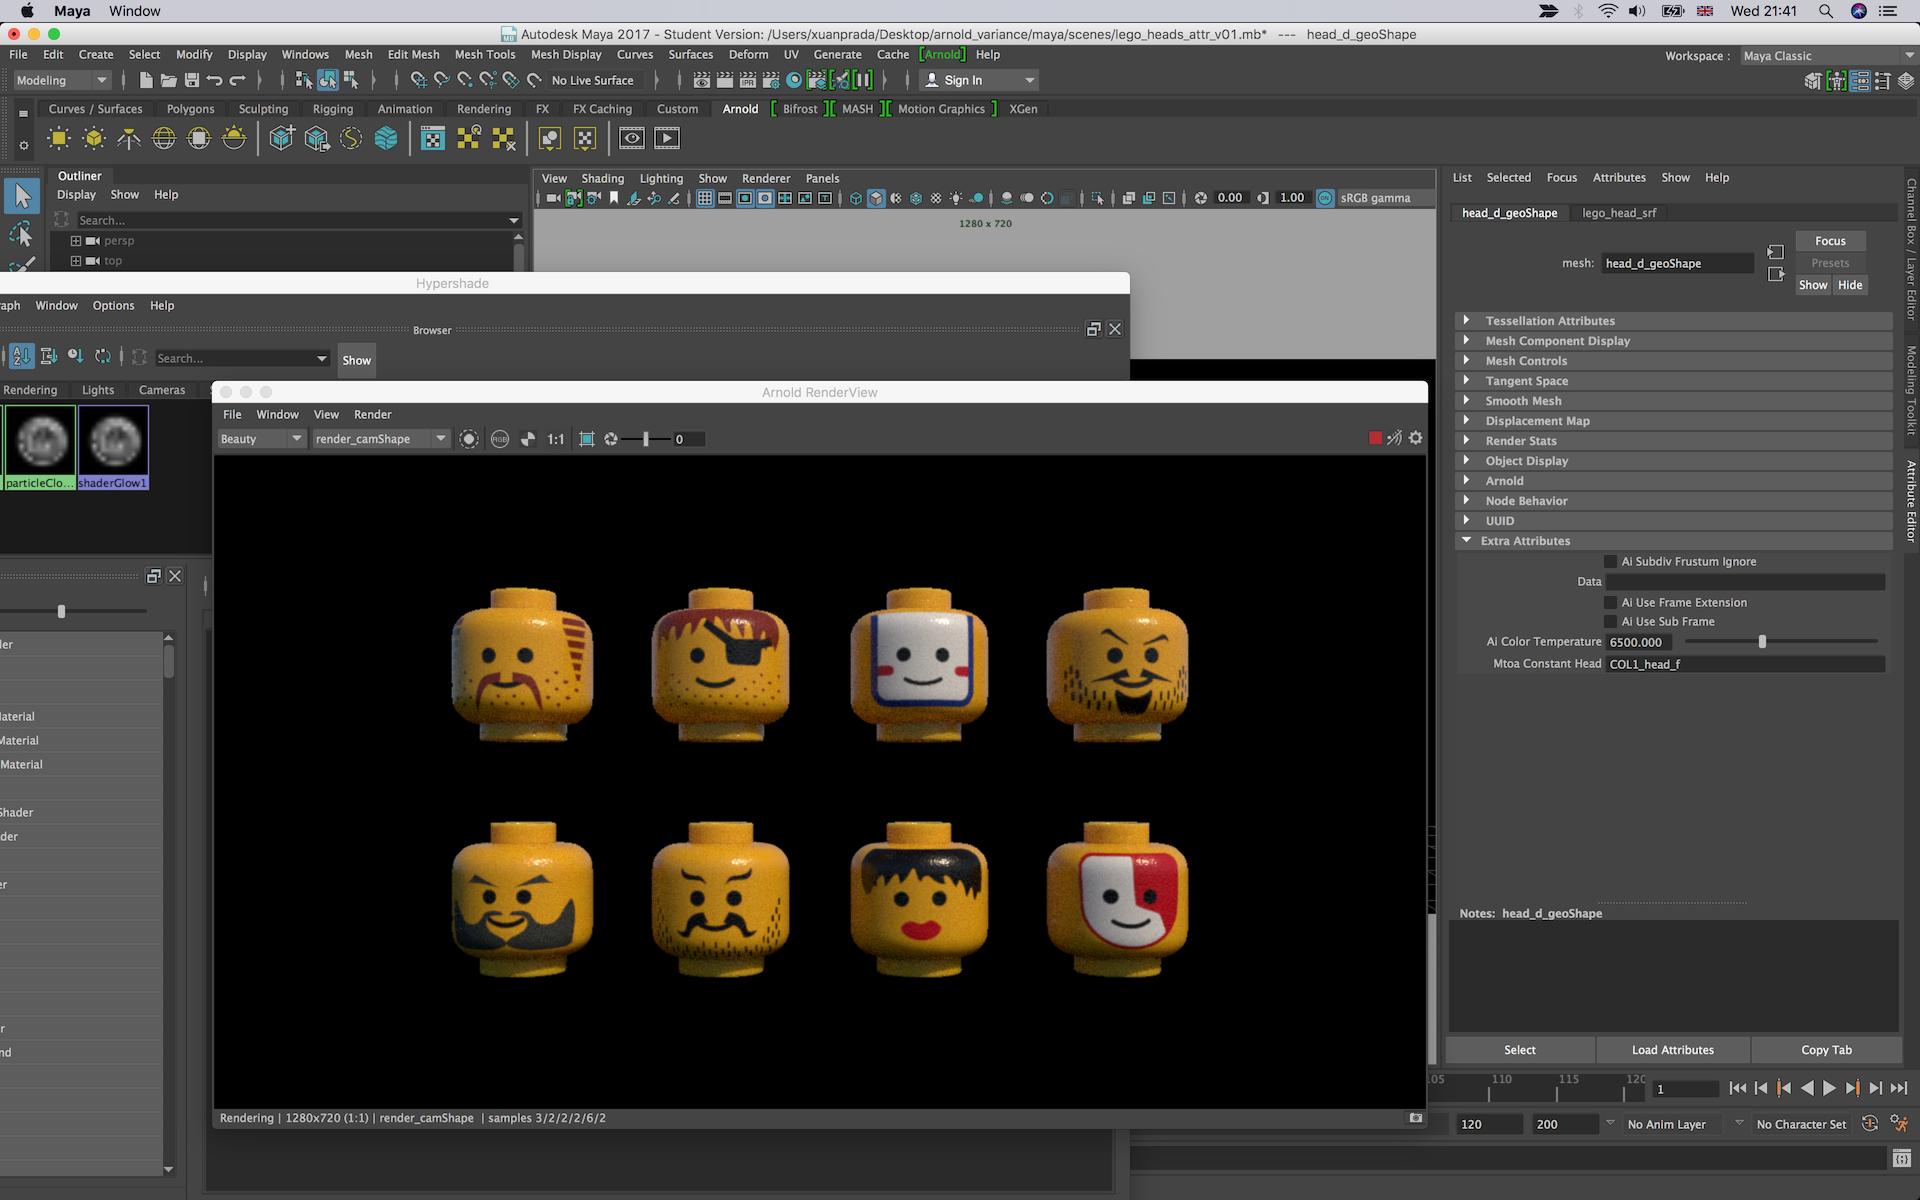
Task: Toggle viewport Wireframe cube icon
Action: pos(856,198)
